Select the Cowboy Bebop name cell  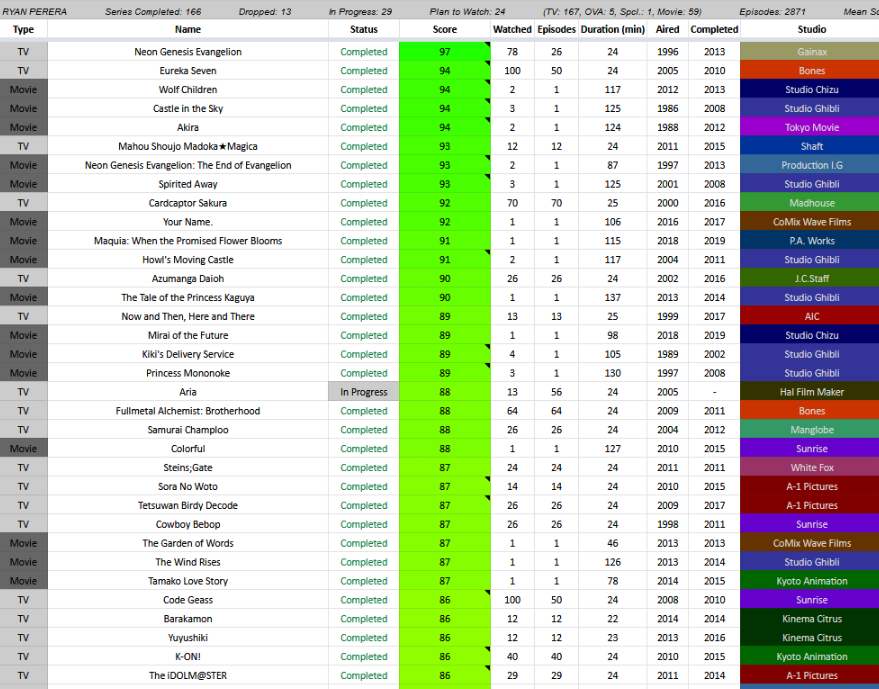tap(188, 525)
